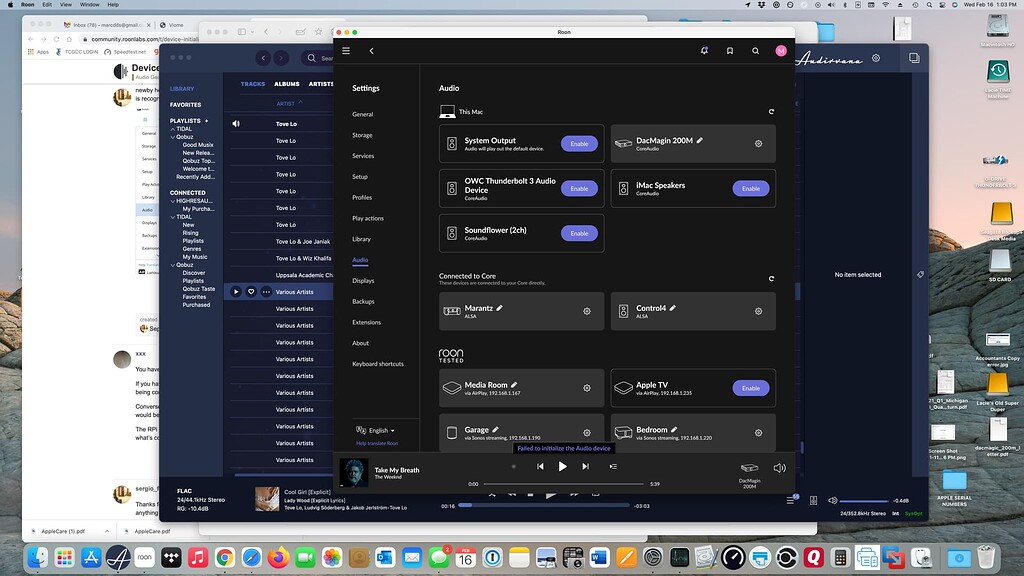The height and width of the screenshot is (576, 1024).
Task: Open Roon search with the magnifier icon
Action: point(755,50)
